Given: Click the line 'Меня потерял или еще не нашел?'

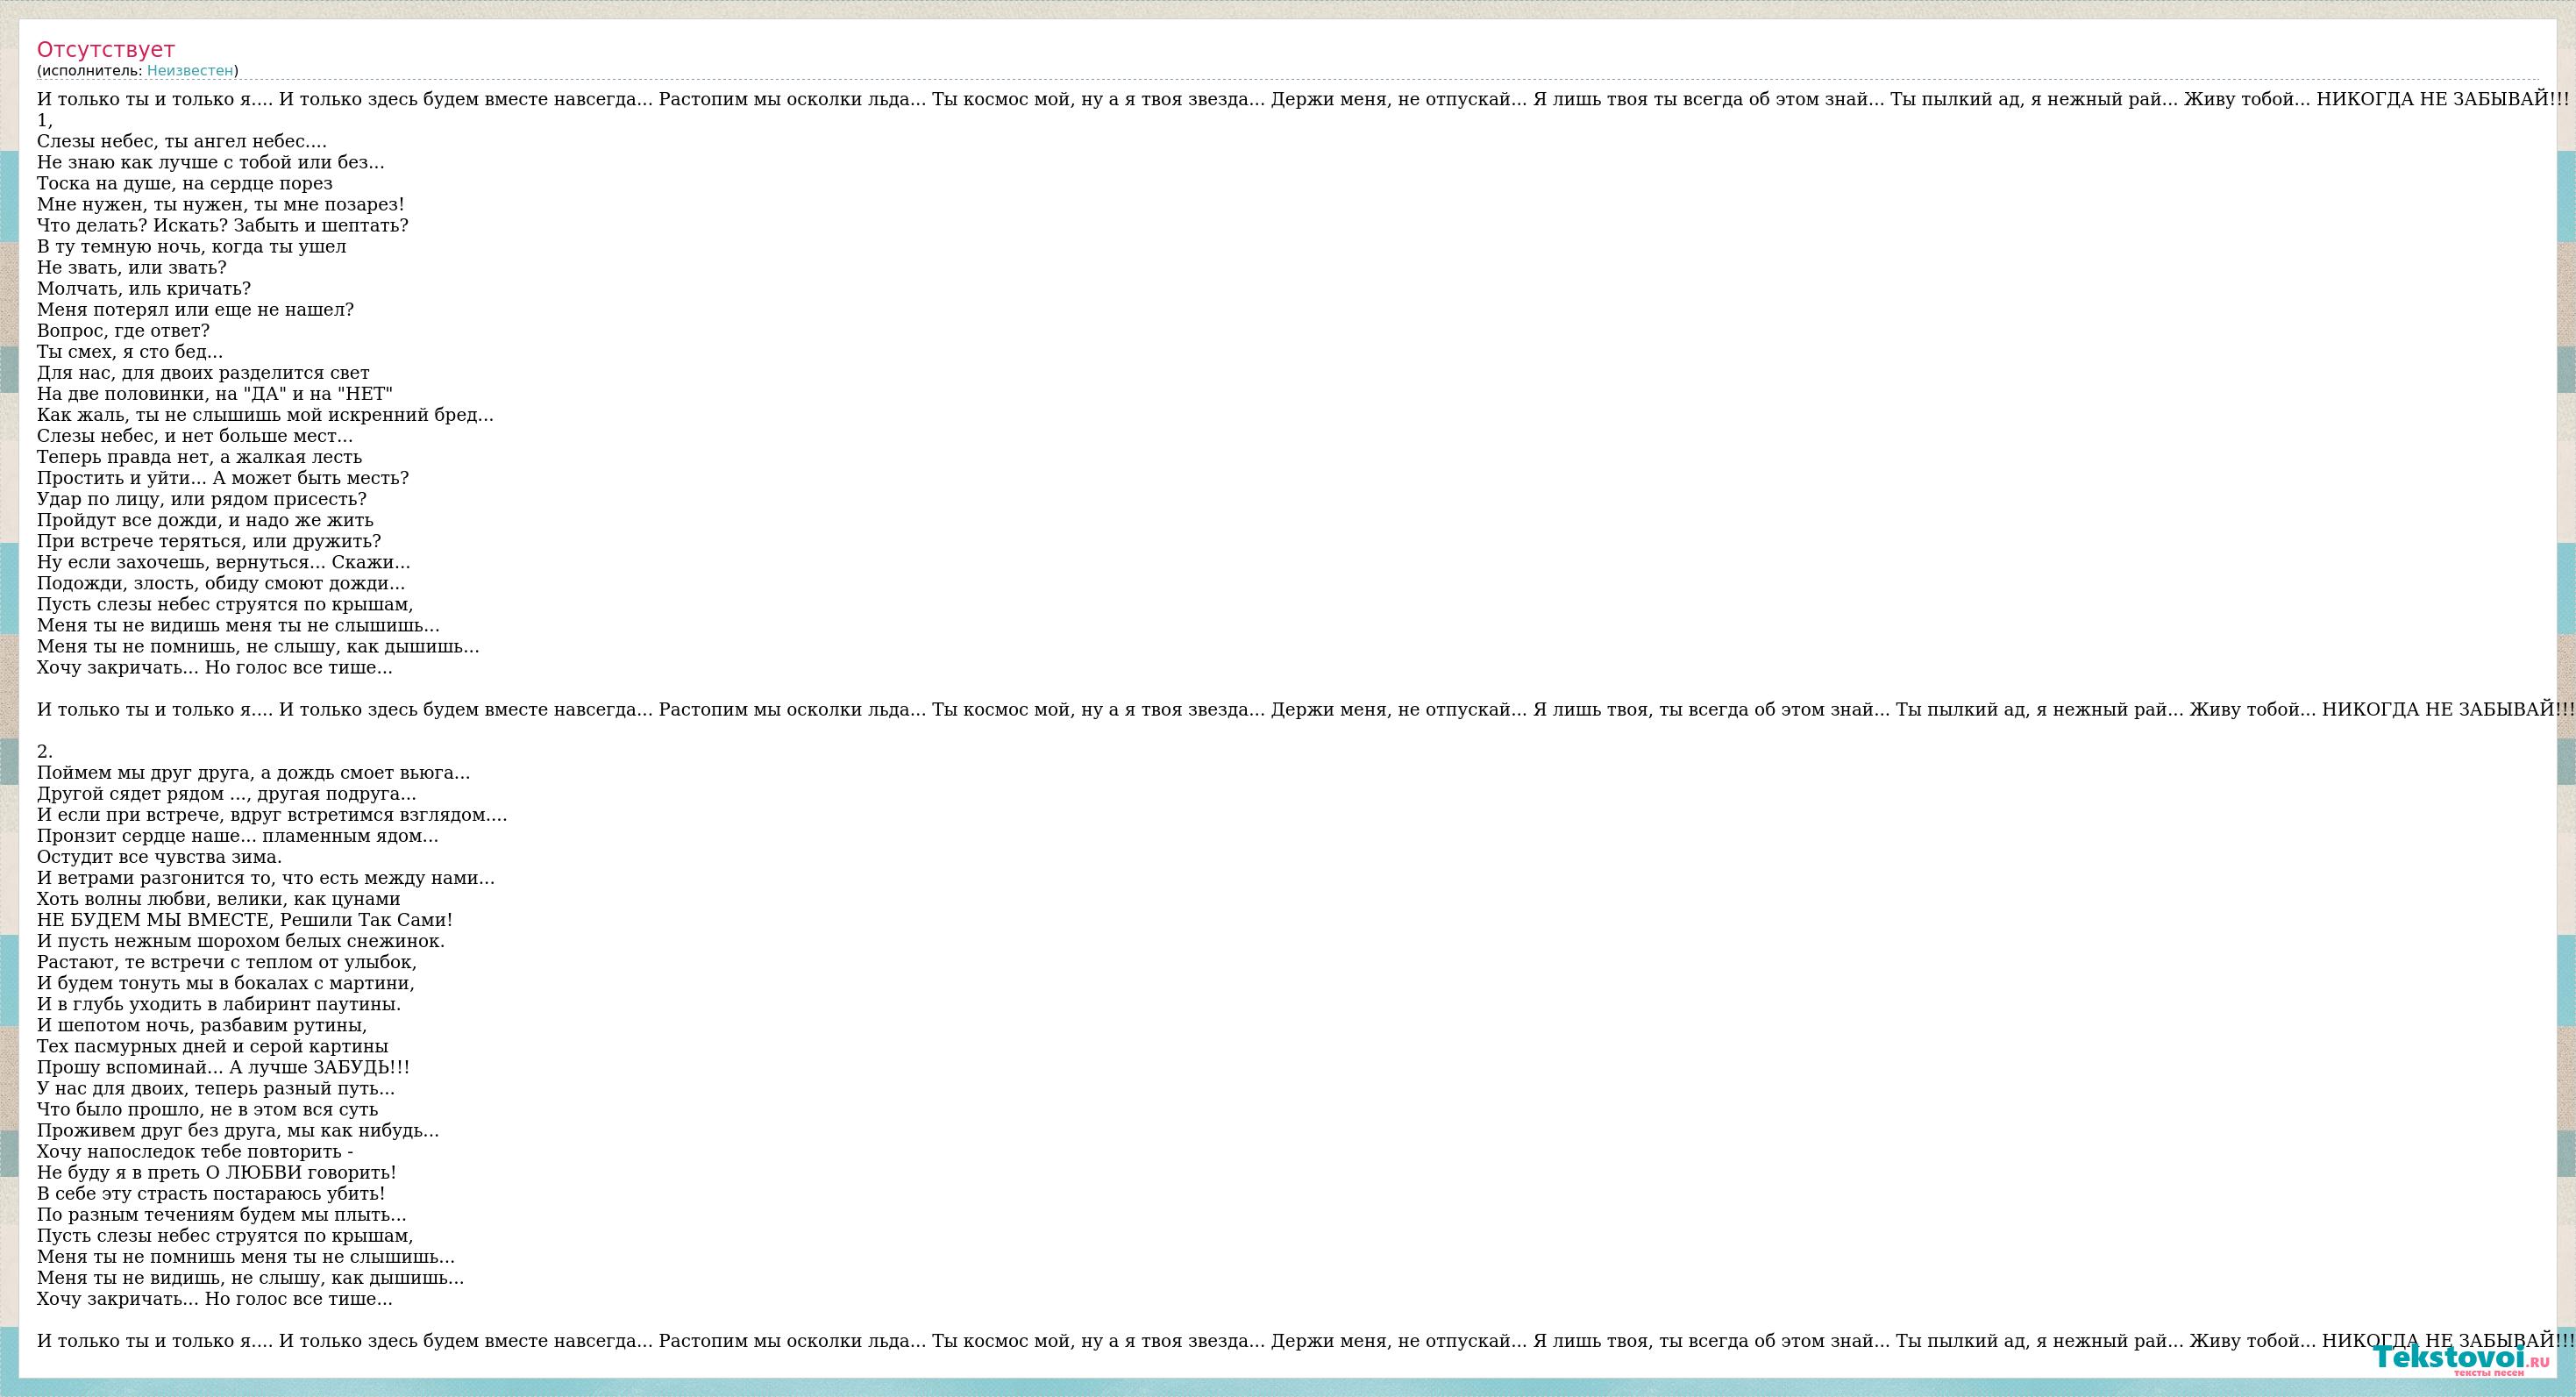Looking at the screenshot, I should pos(196,309).
